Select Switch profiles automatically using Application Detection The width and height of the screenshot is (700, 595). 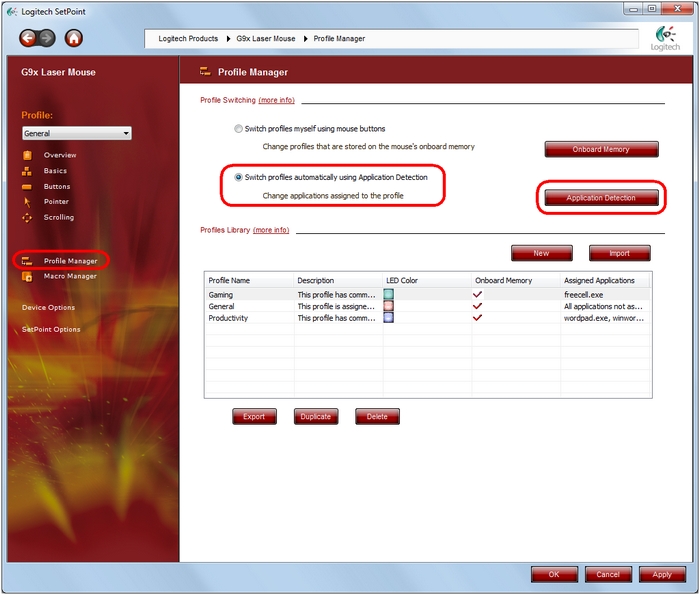pyautogui.click(x=238, y=177)
